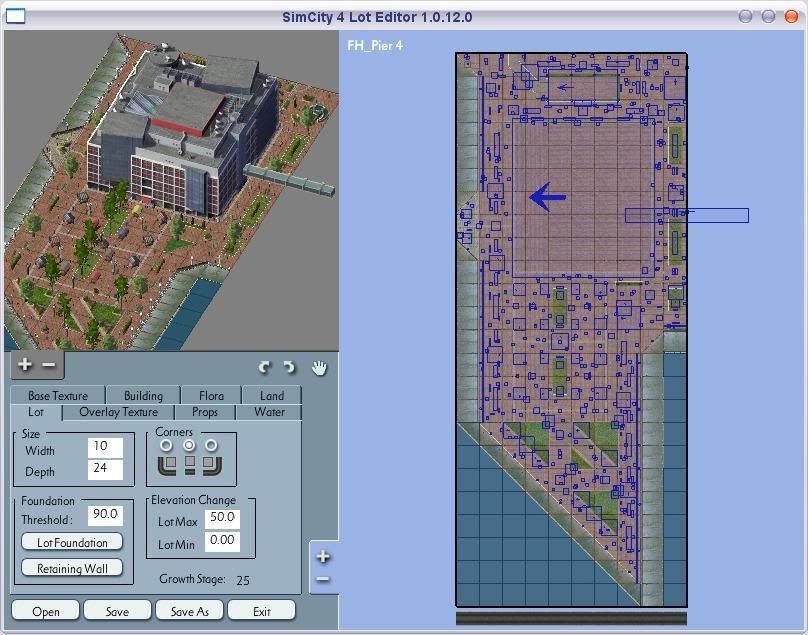Click the FH_Pier 4 lot name
The height and width of the screenshot is (635, 808).
click(x=375, y=45)
